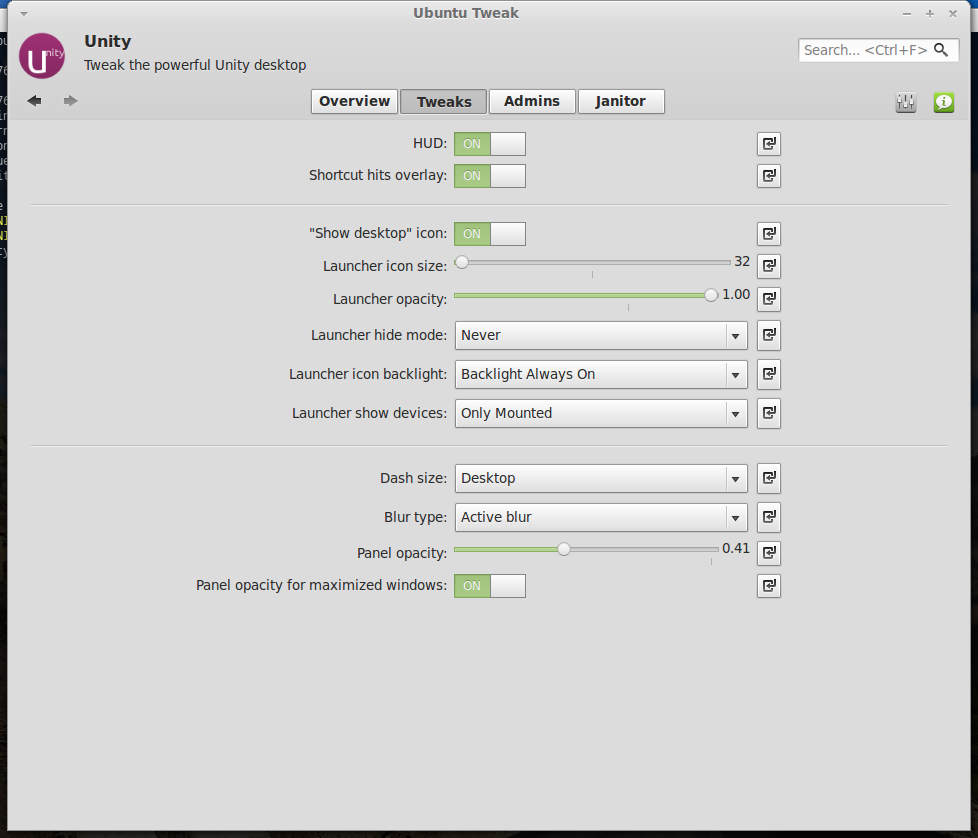Reset the "Show desktop" icon setting
The height and width of the screenshot is (838, 978).
(768, 234)
